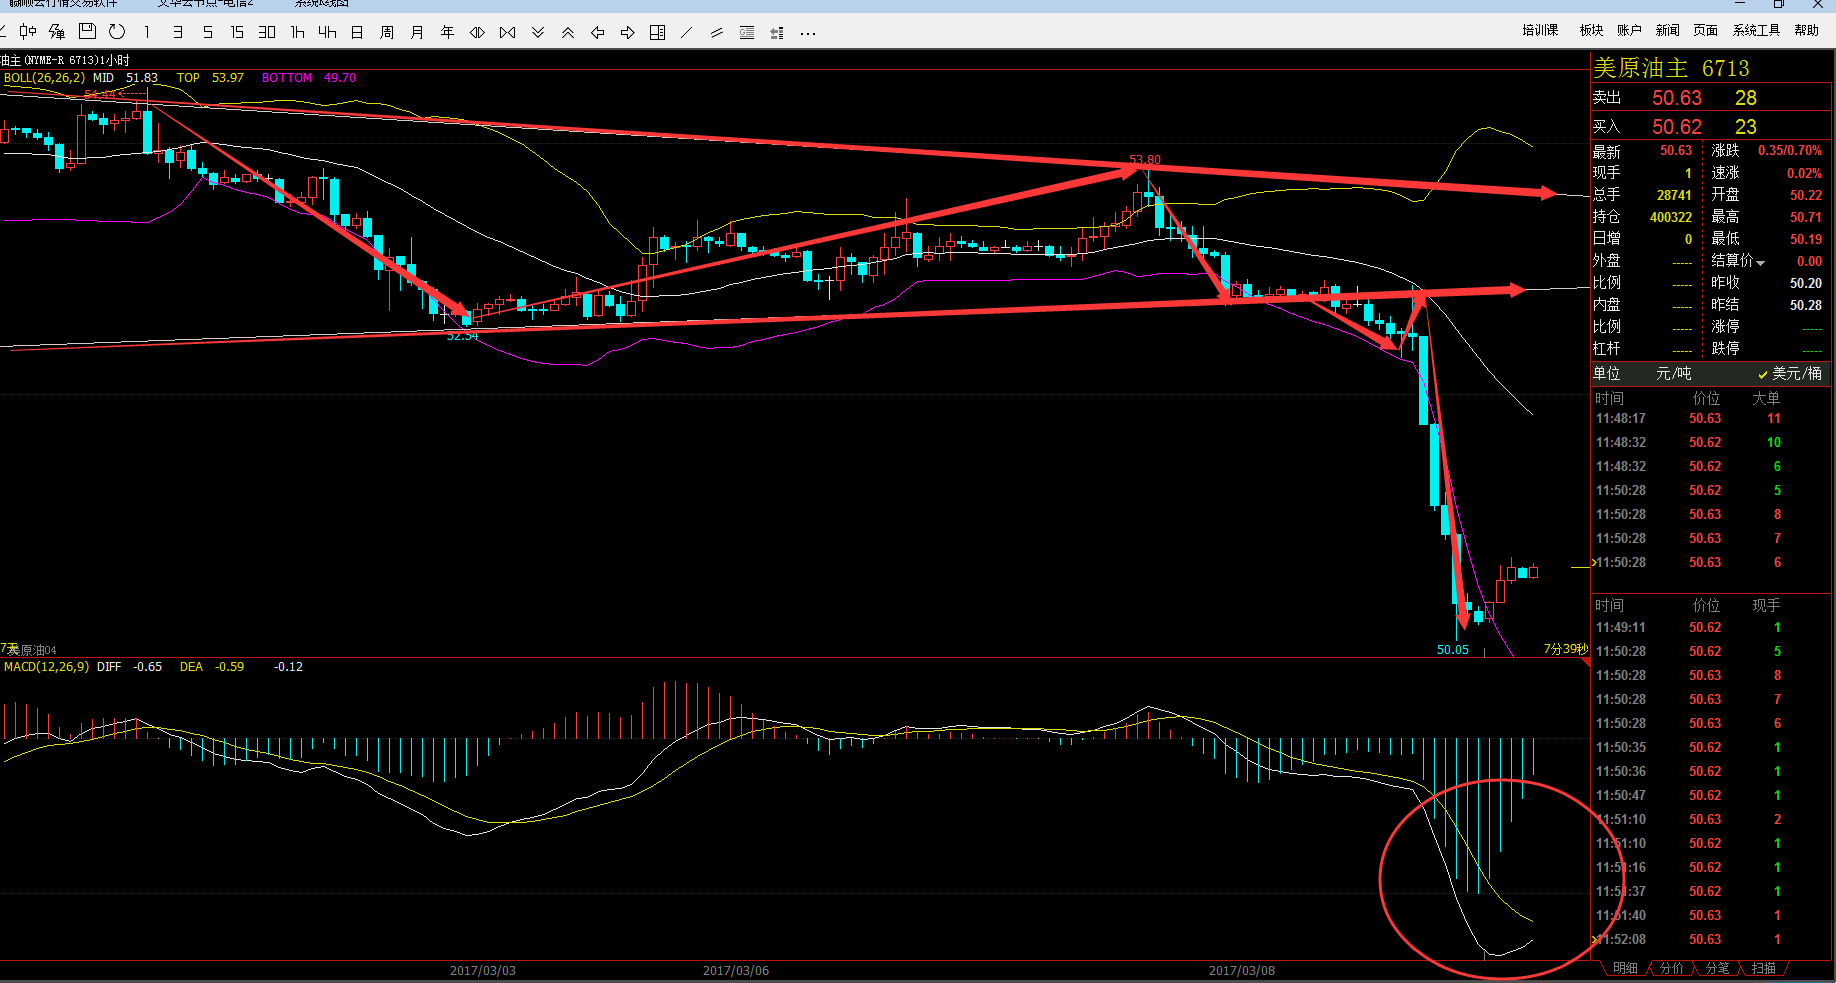Open the more tools ellipsis menu
The width and height of the screenshot is (1836, 983).
tap(808, 33)
